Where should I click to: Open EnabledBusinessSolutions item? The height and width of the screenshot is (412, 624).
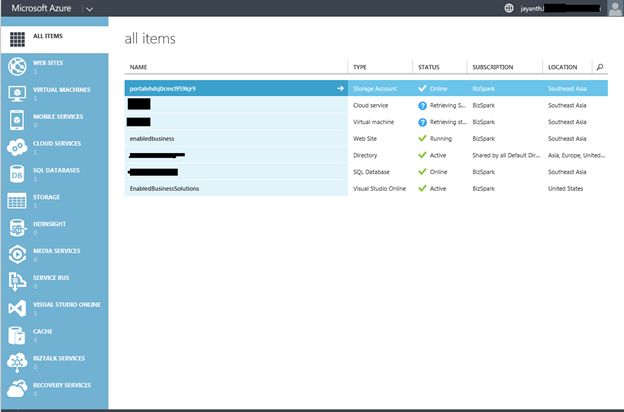164,188
